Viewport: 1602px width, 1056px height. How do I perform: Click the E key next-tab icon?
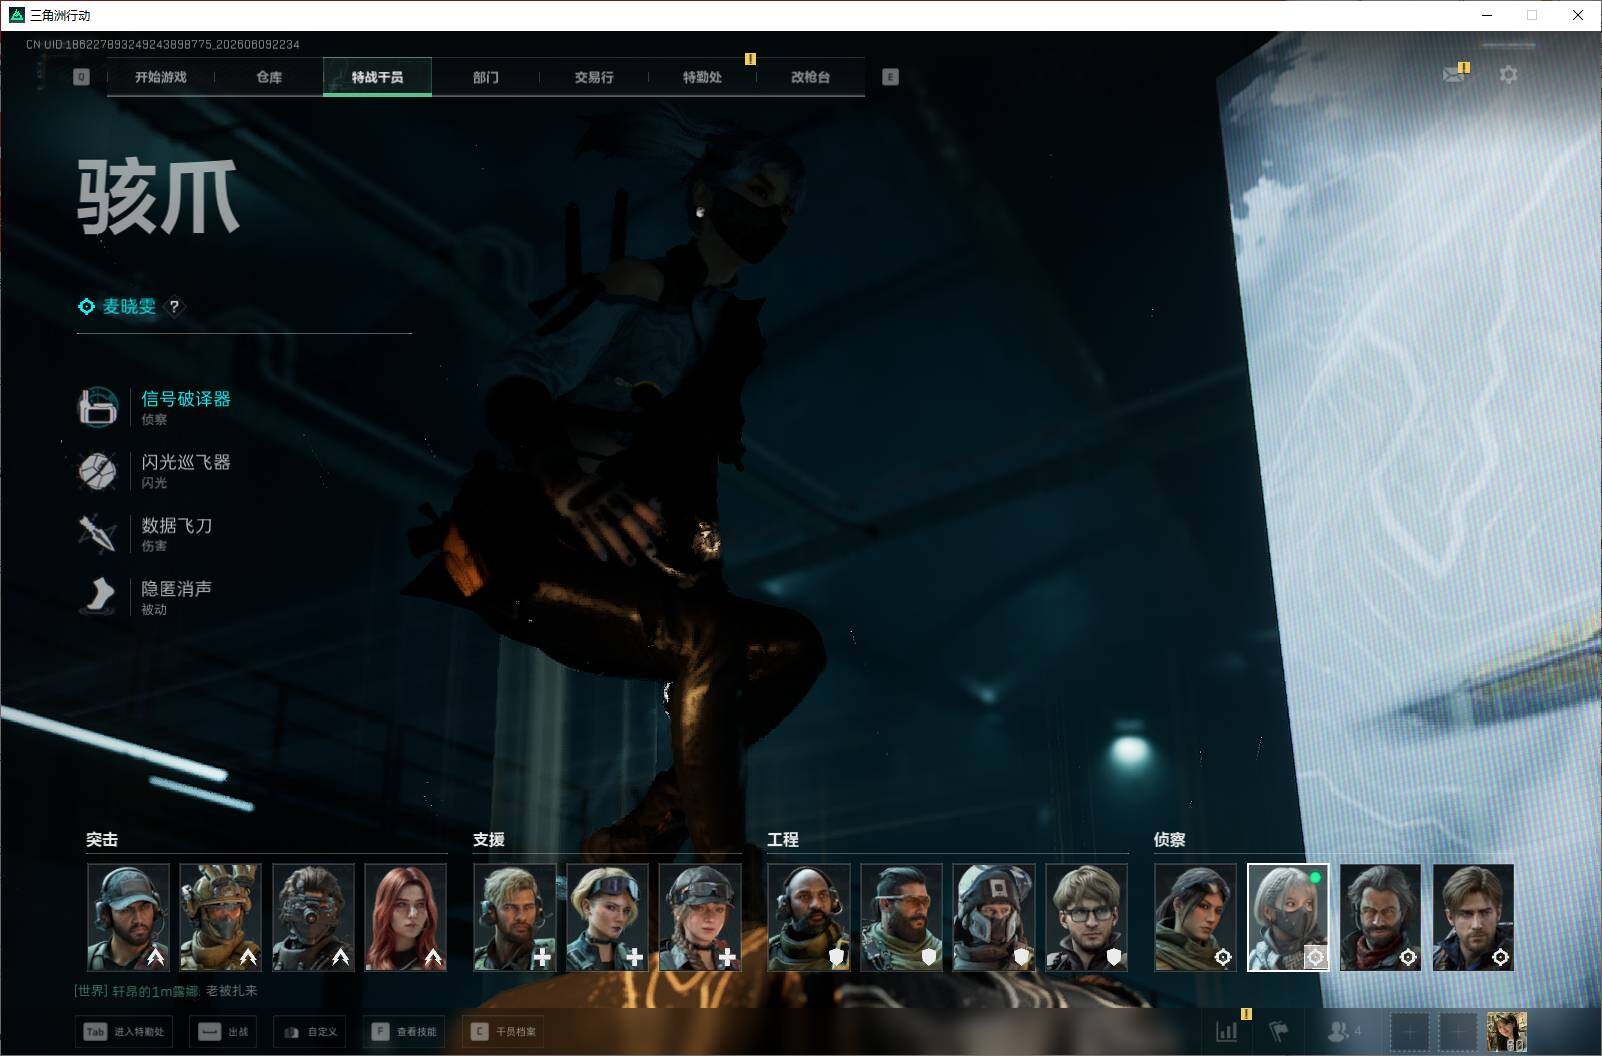(890, 77)
